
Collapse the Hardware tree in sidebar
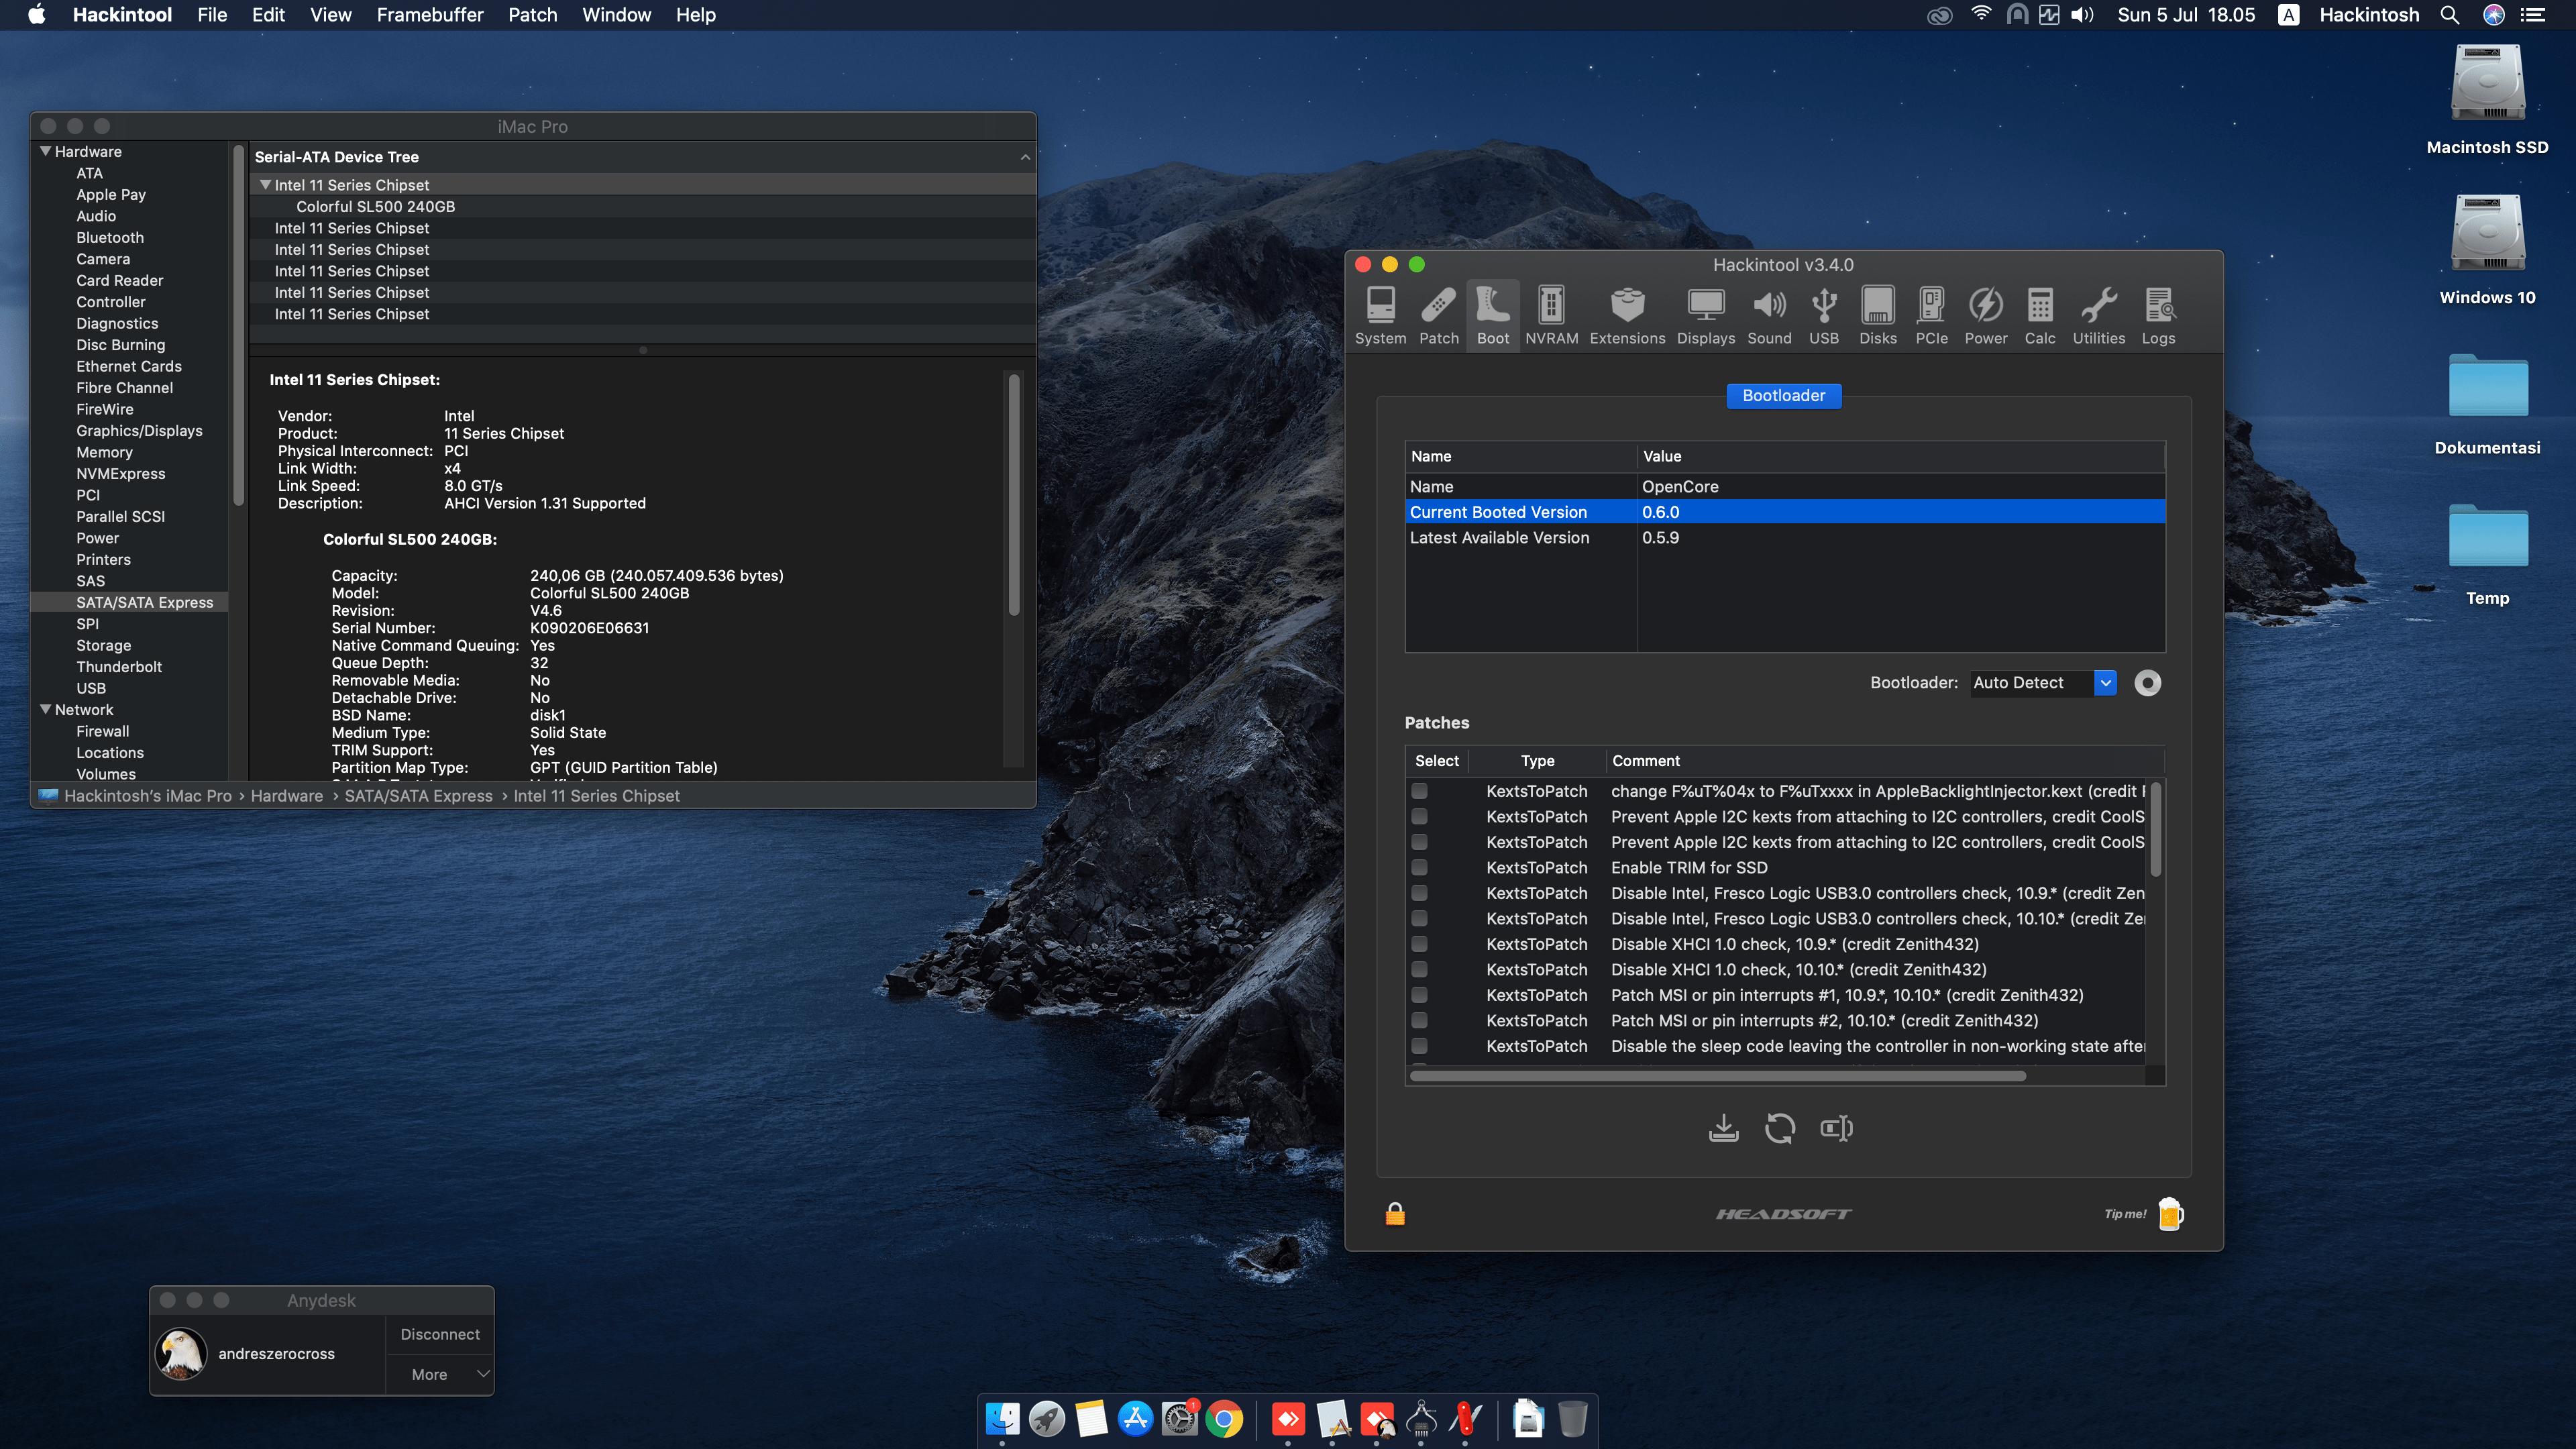pos(45,151)
